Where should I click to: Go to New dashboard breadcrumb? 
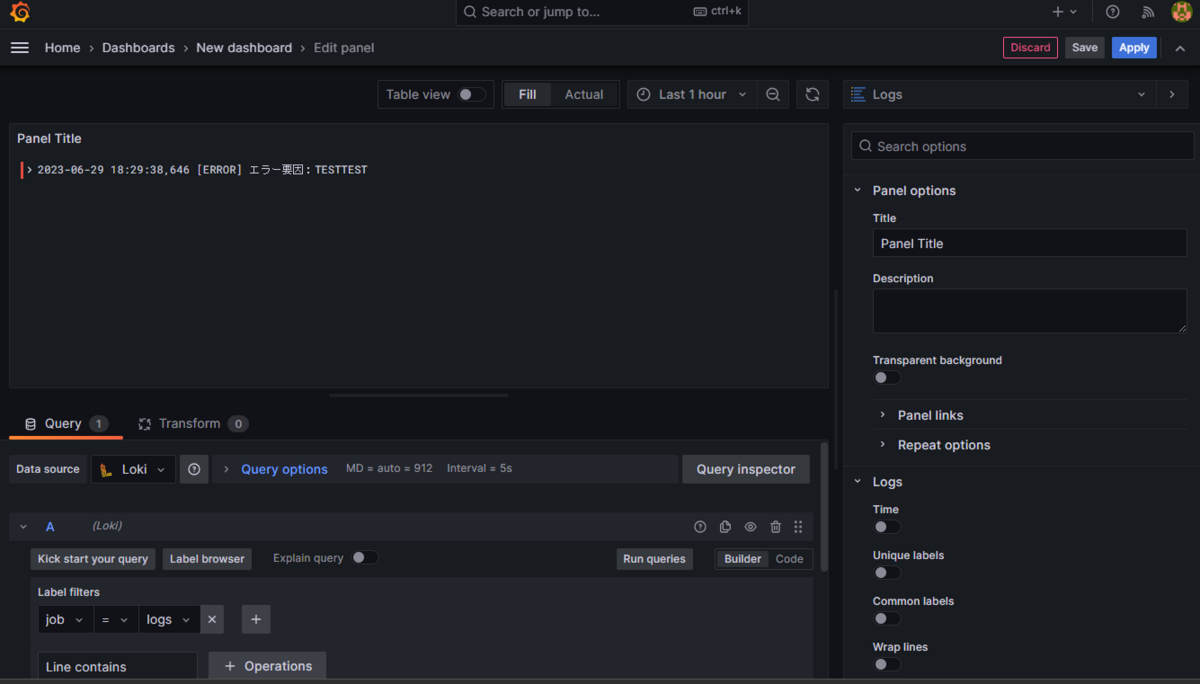[x=244, y=48]
